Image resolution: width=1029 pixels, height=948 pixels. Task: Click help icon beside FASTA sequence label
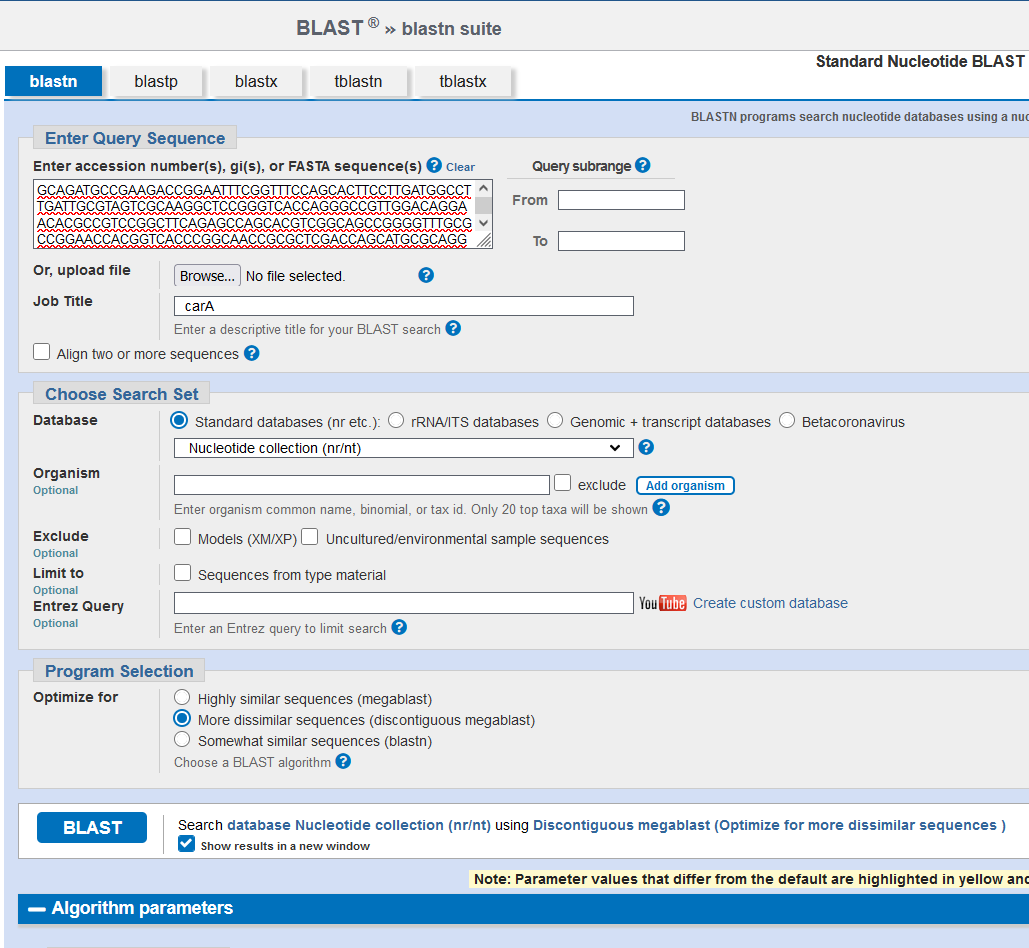pos(434,165)
